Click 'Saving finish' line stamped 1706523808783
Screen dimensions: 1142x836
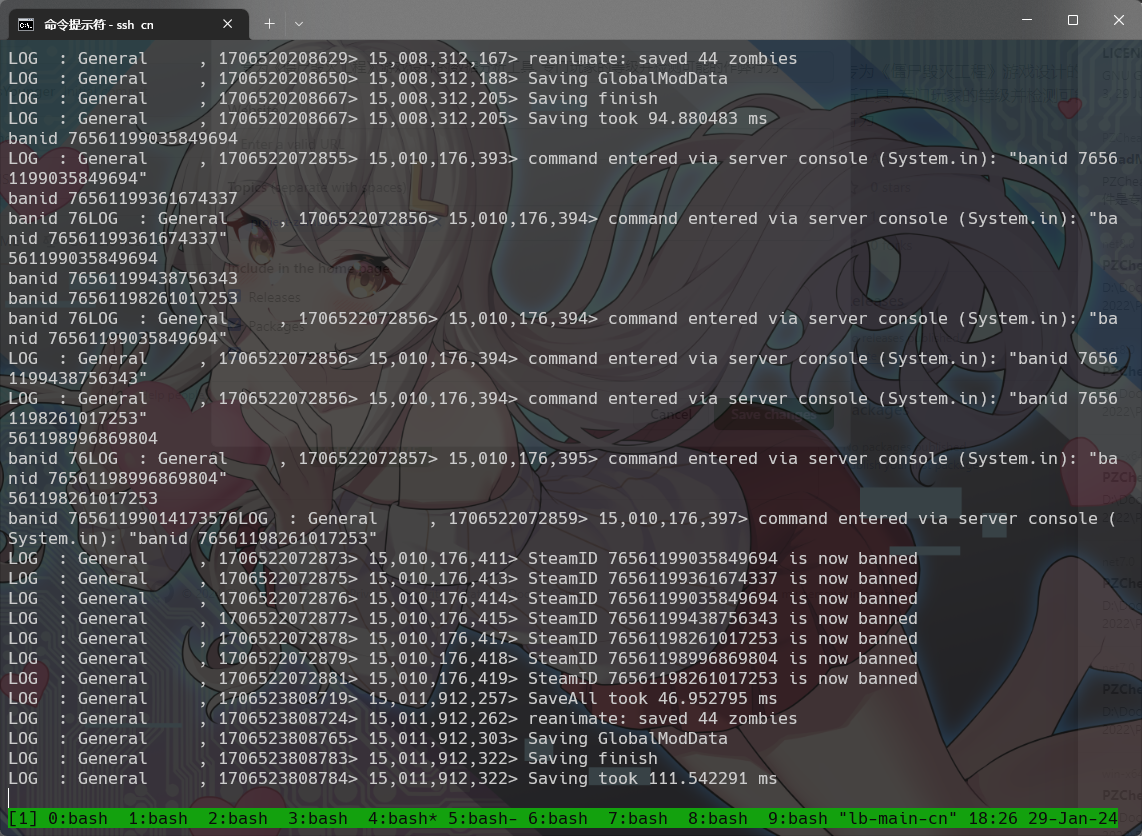(333, 759)
